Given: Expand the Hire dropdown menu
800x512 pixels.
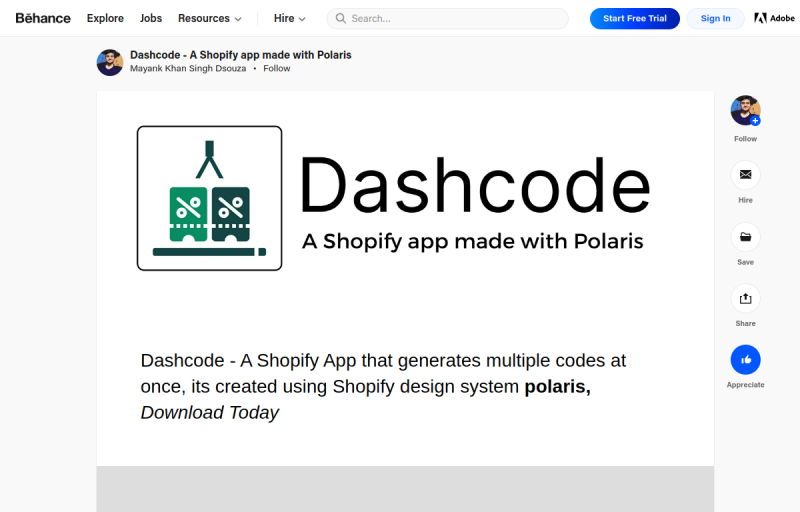Looking at the screenshot, I should click(x=289, y=18).
